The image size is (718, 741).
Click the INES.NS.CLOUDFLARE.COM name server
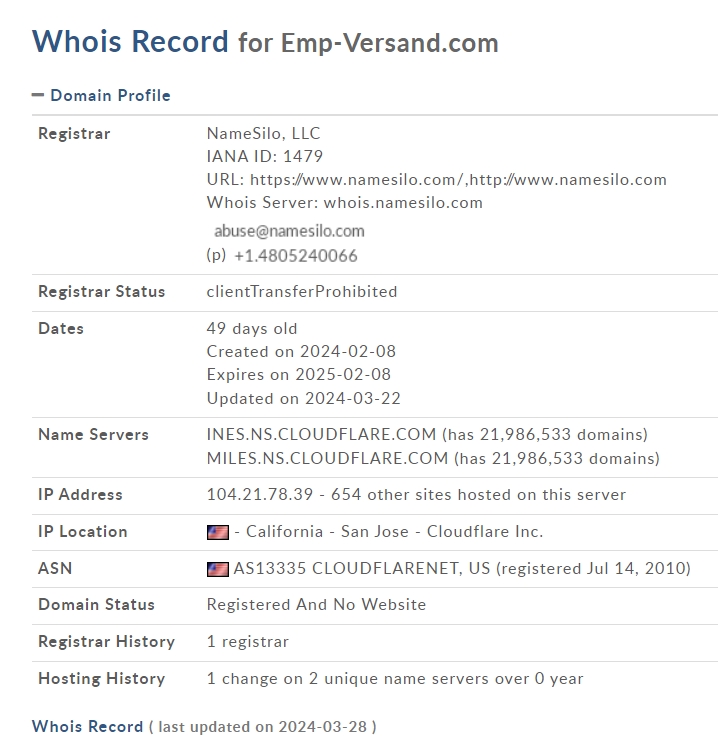pyautogui.click(x=321, y=434)
